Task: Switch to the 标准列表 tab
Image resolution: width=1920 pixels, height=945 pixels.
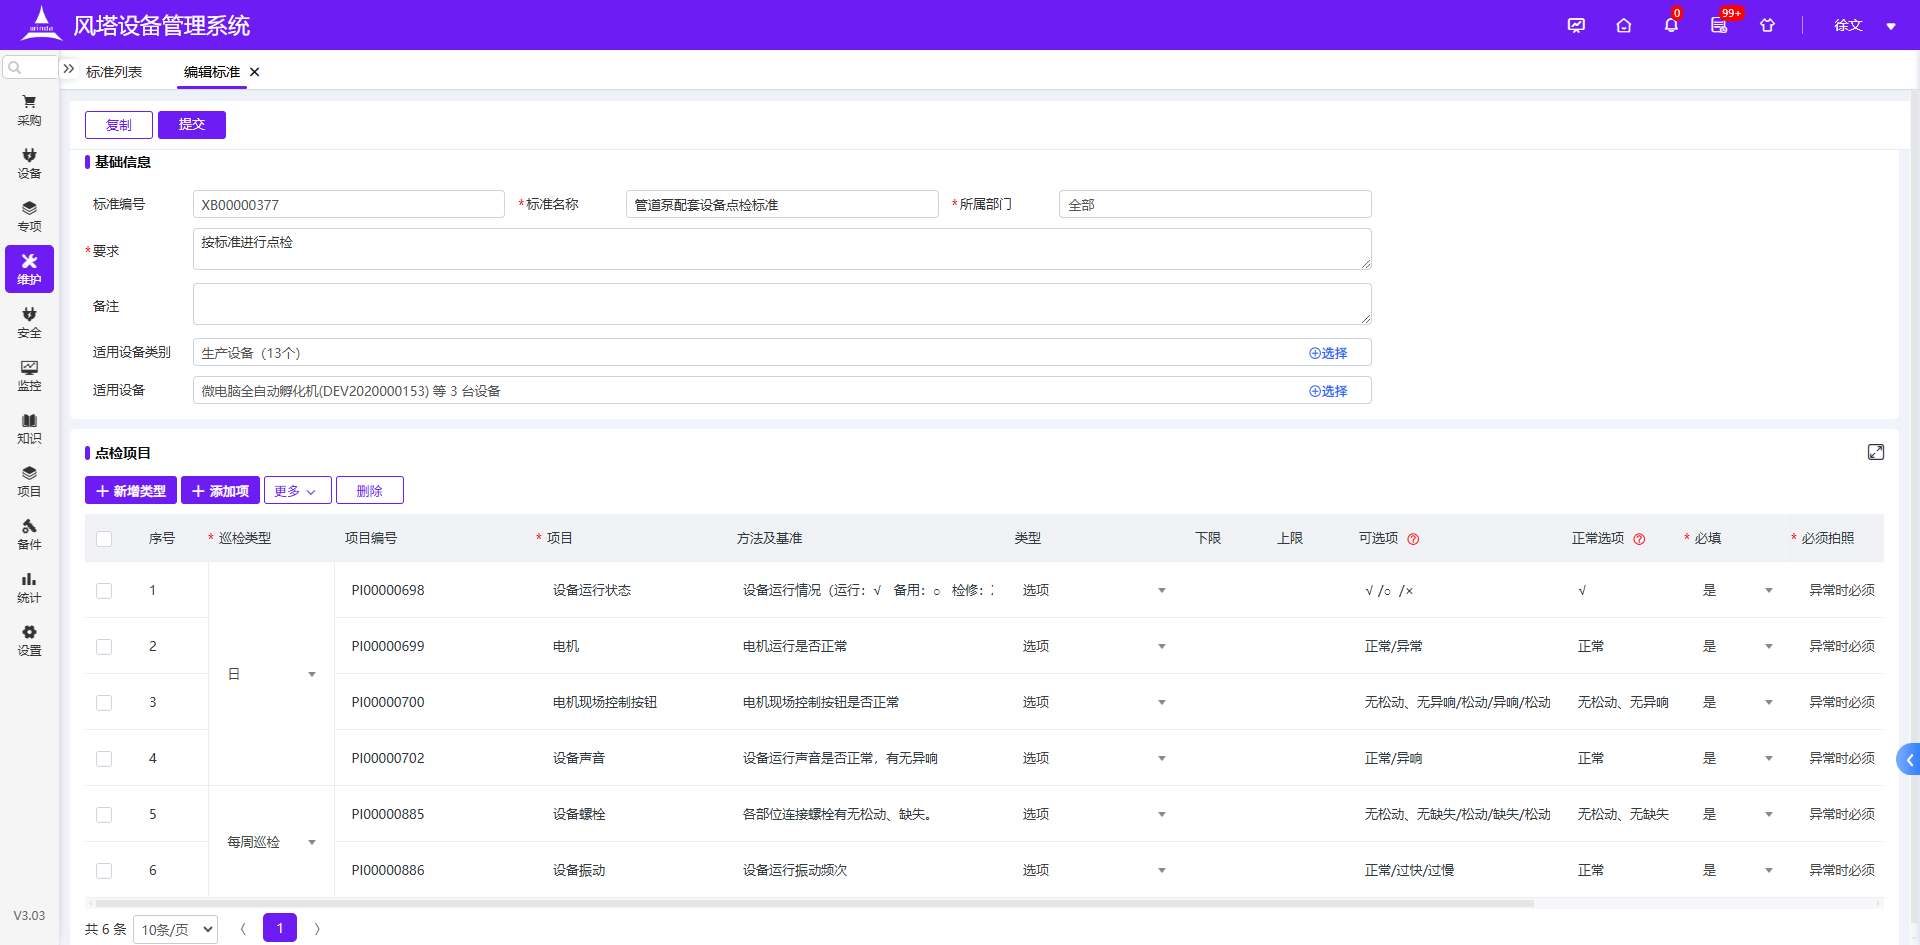Action: pos(112,71)
